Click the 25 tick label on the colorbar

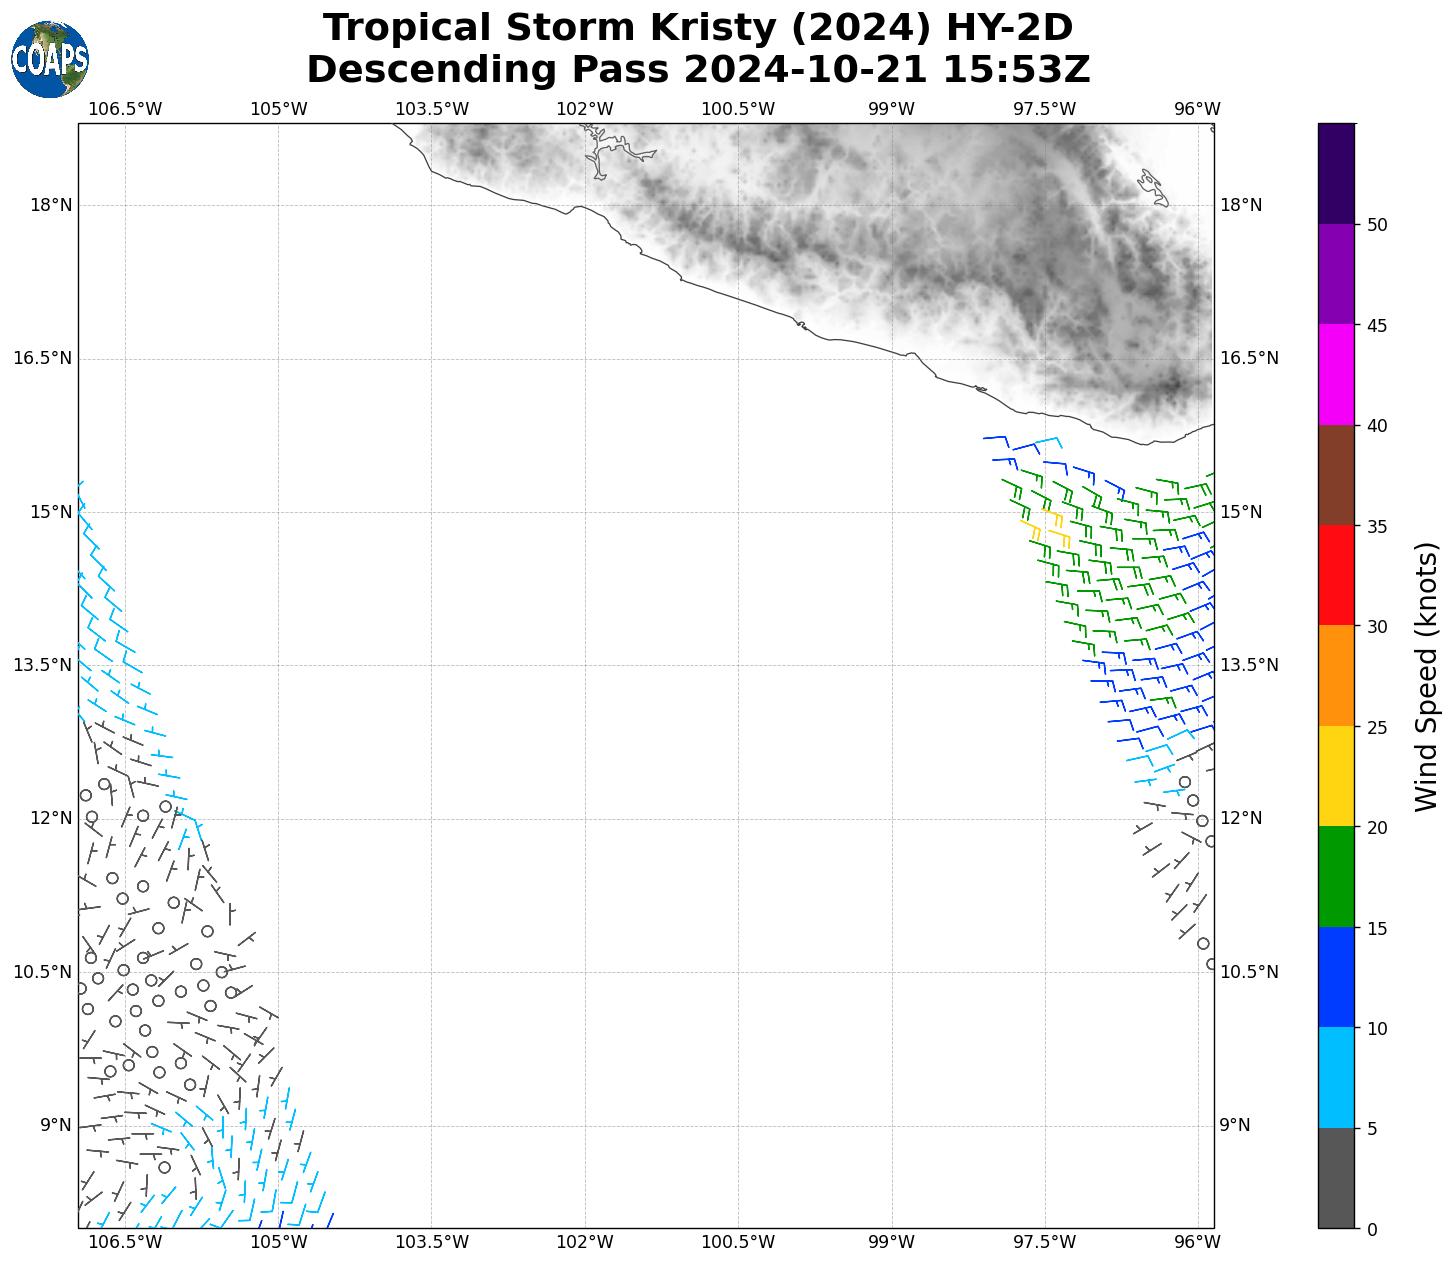coord(1377,727)
